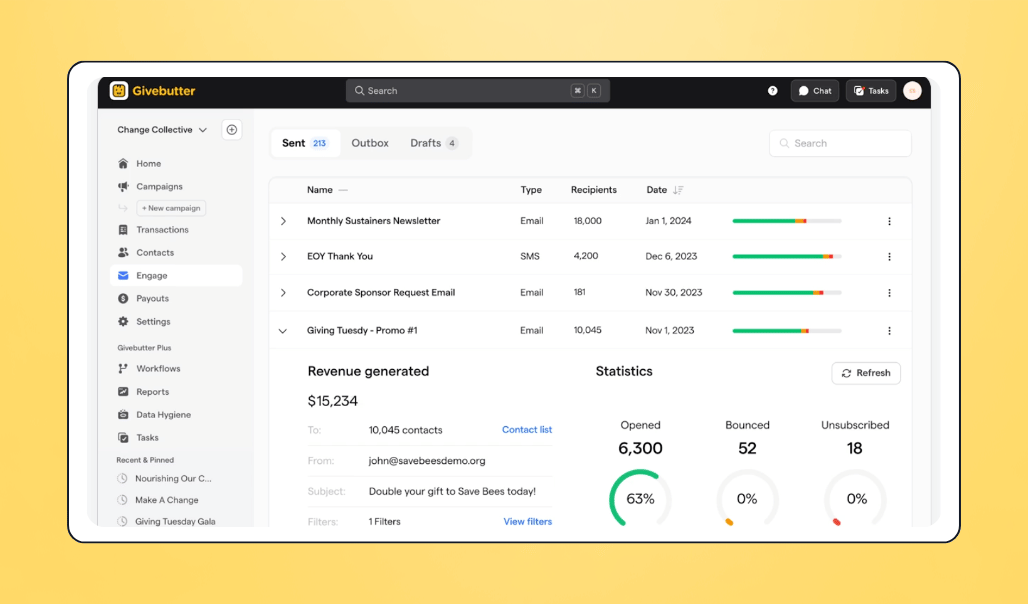
Task: Click the Contact list link
Action: 527,429
